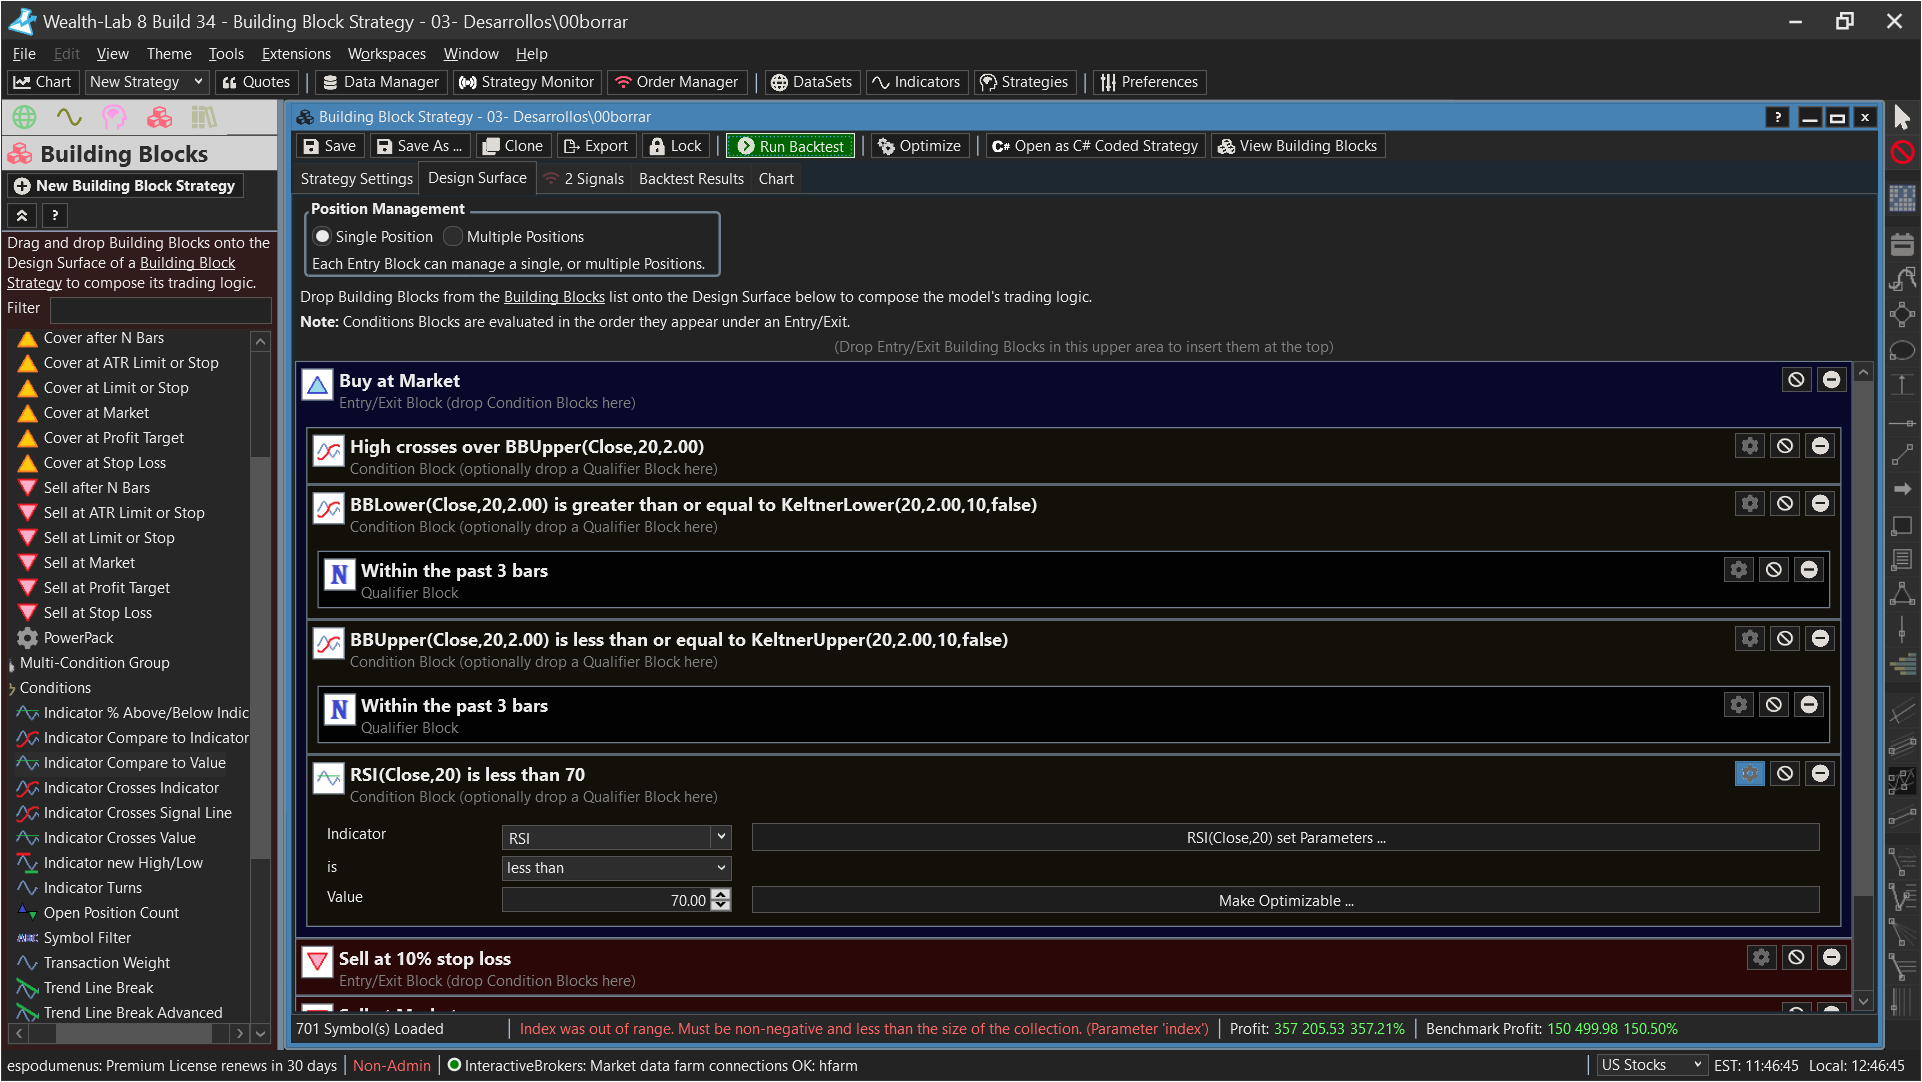Viewport: 1922px width, 1082px height.
Task: Open the Strategies panel
Action: (x=1024, y=82)
